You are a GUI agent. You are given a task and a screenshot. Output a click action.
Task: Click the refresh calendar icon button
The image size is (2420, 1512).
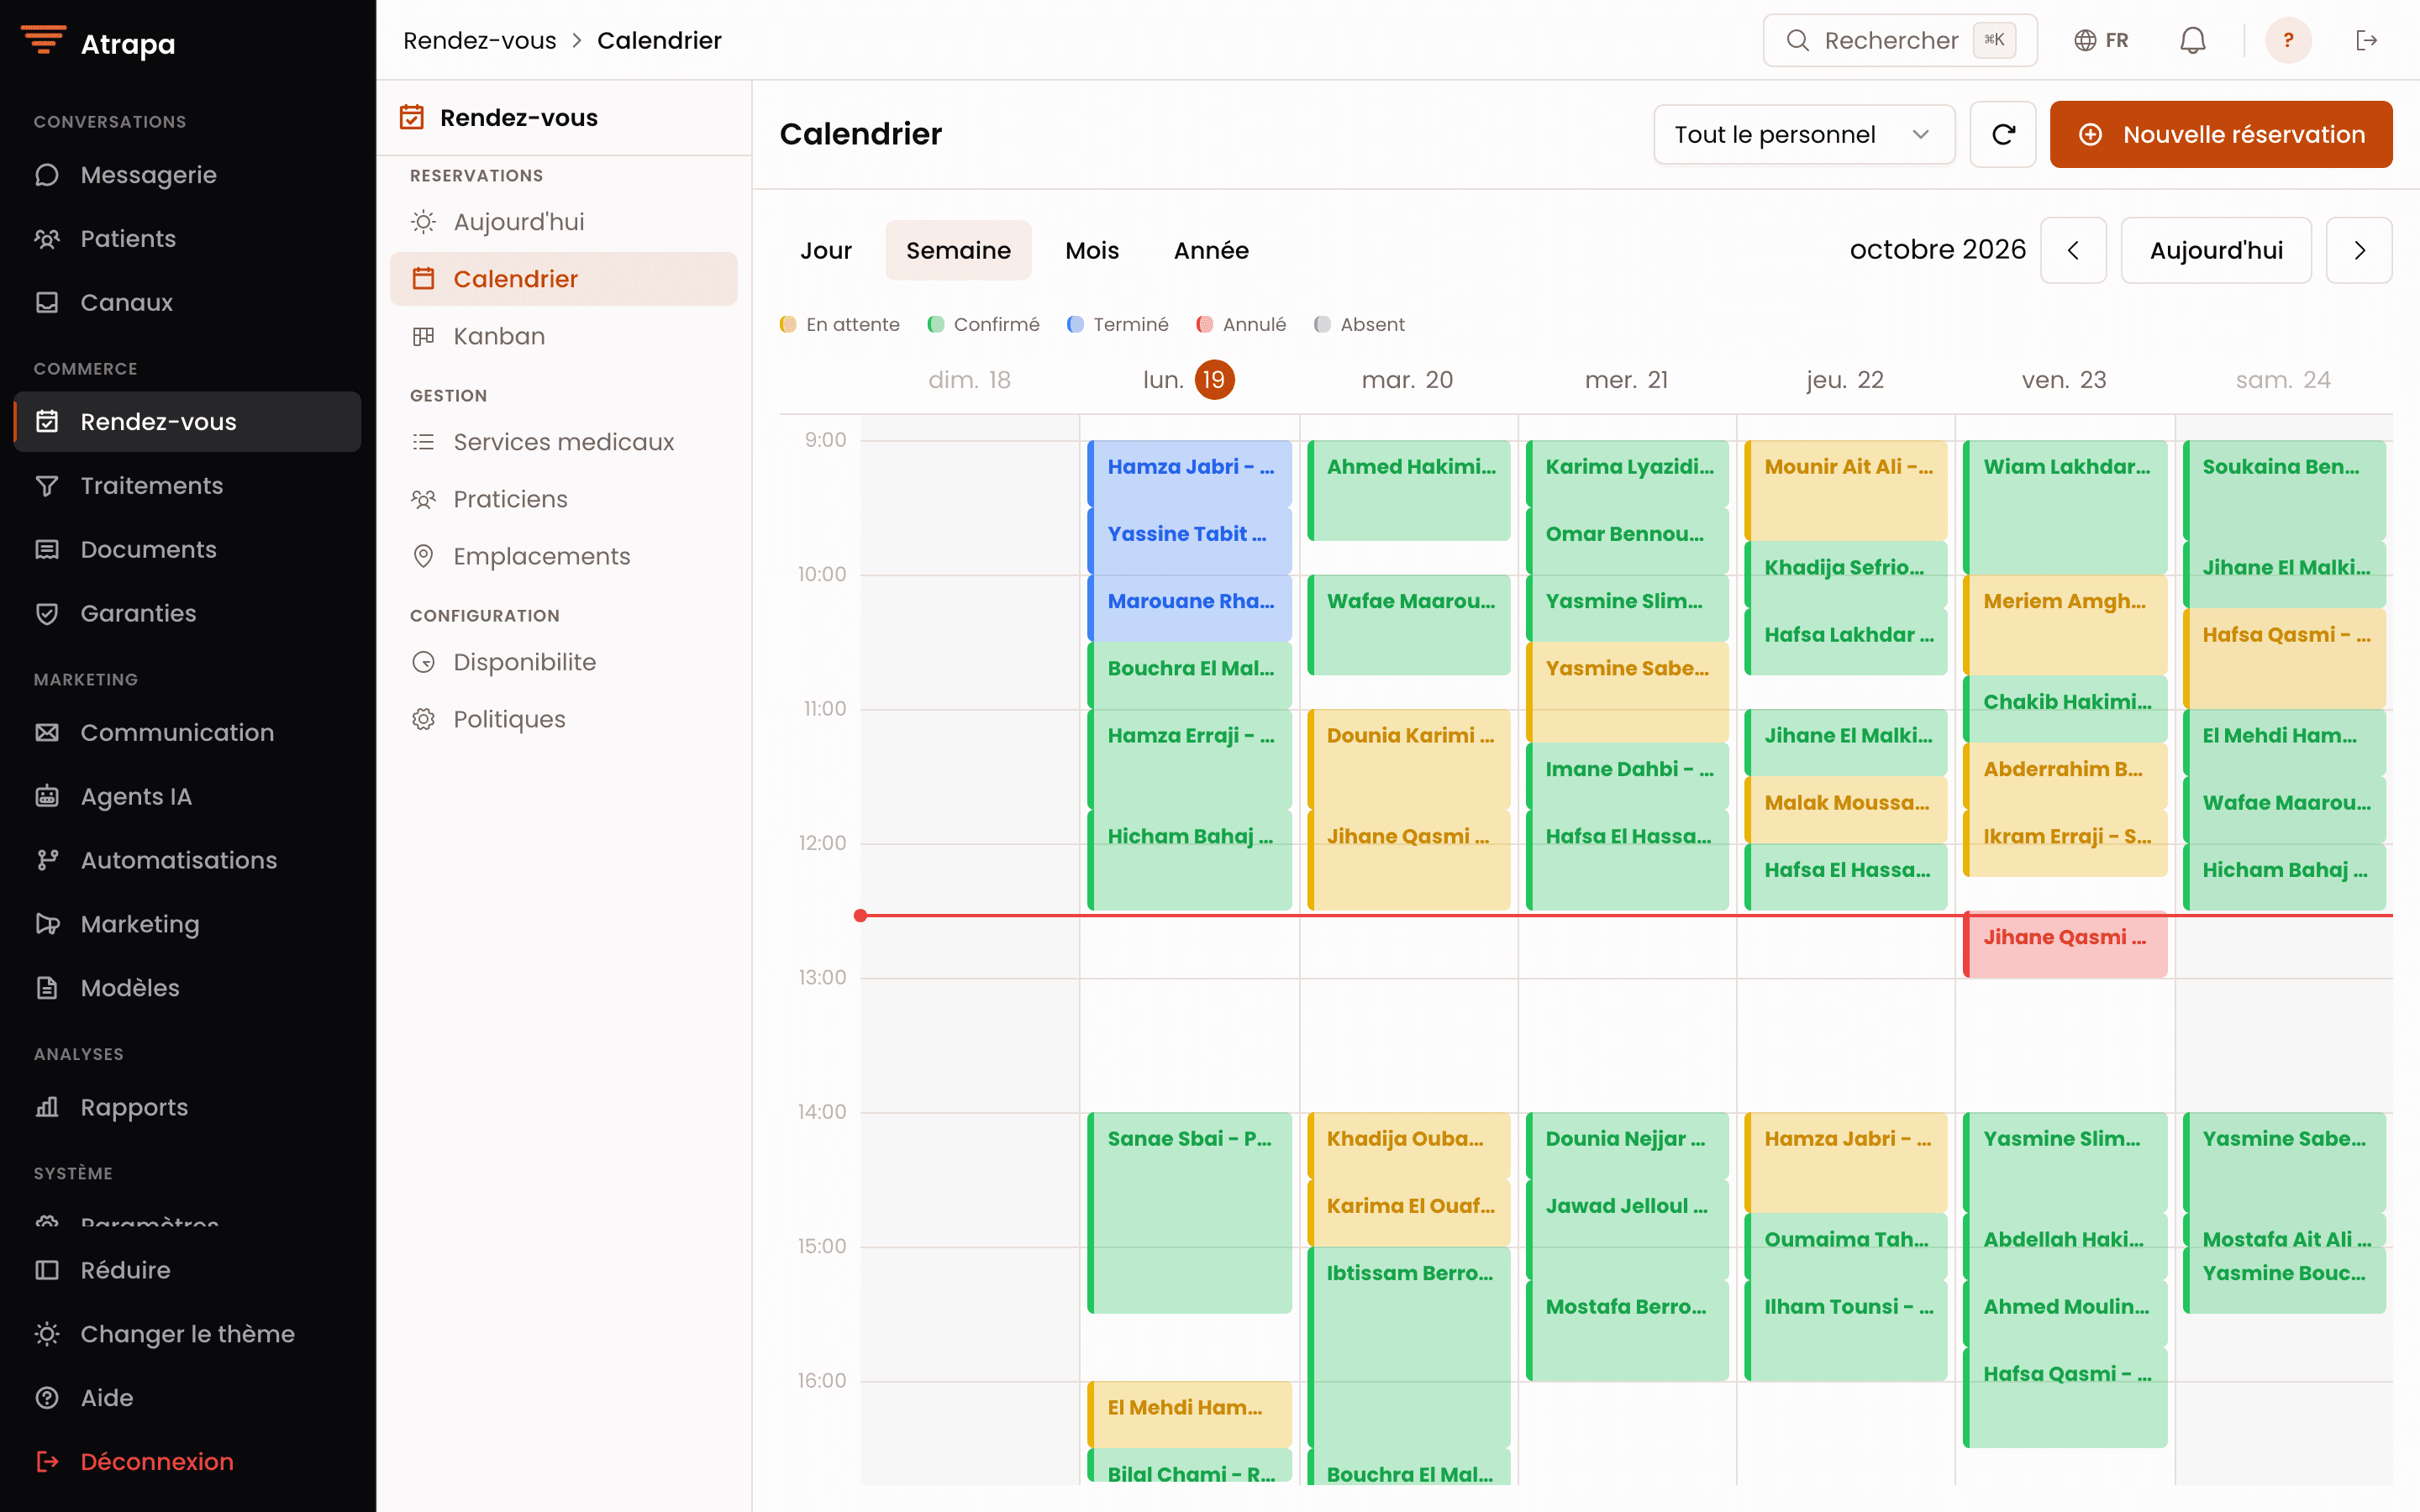[x=2002, y=134]
